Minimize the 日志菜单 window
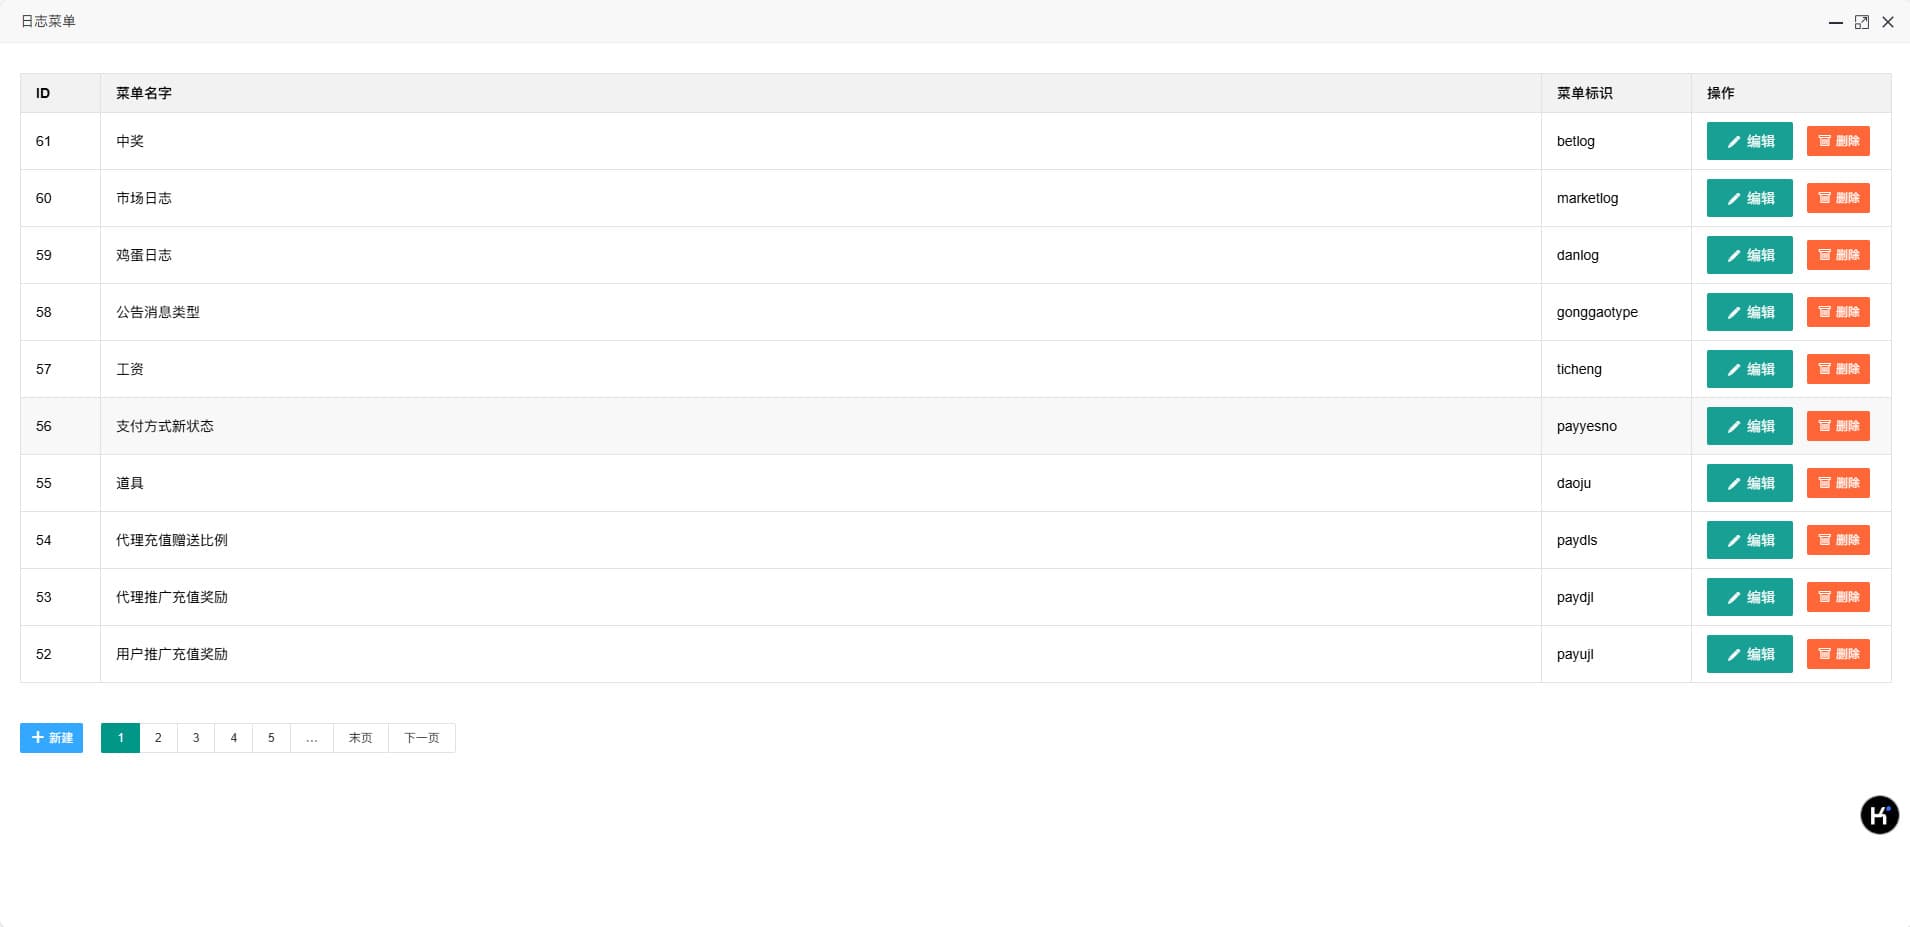Screen dimensions: 1910x927 (x=1836, y=22)
